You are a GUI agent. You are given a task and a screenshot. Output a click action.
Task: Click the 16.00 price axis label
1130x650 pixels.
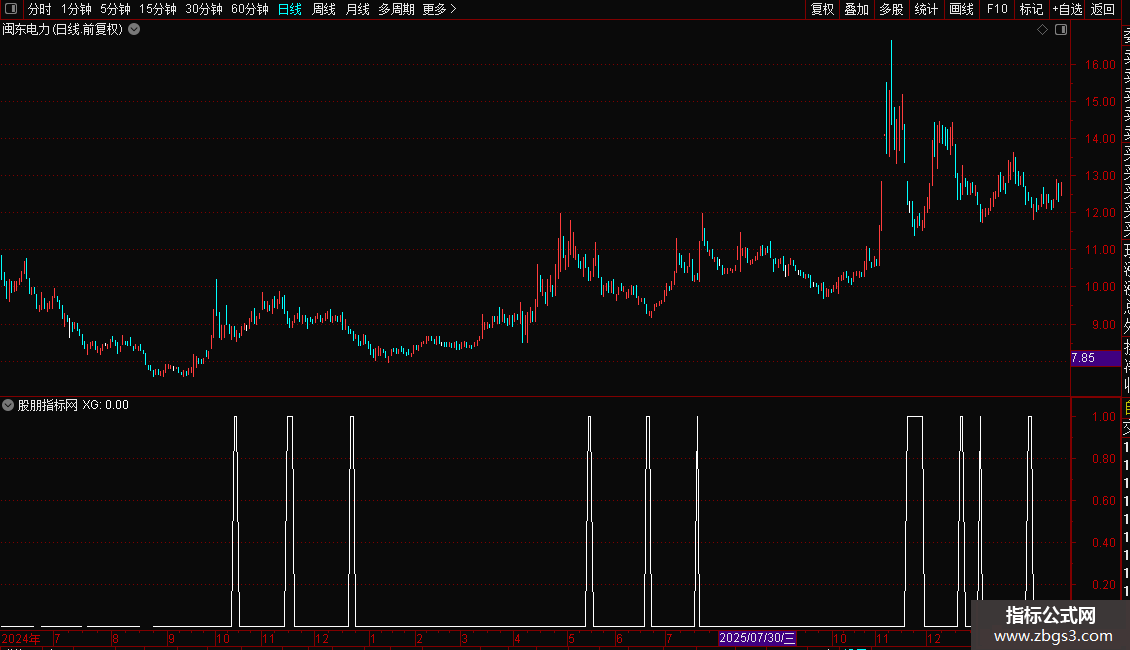(x=1100, y=65)
